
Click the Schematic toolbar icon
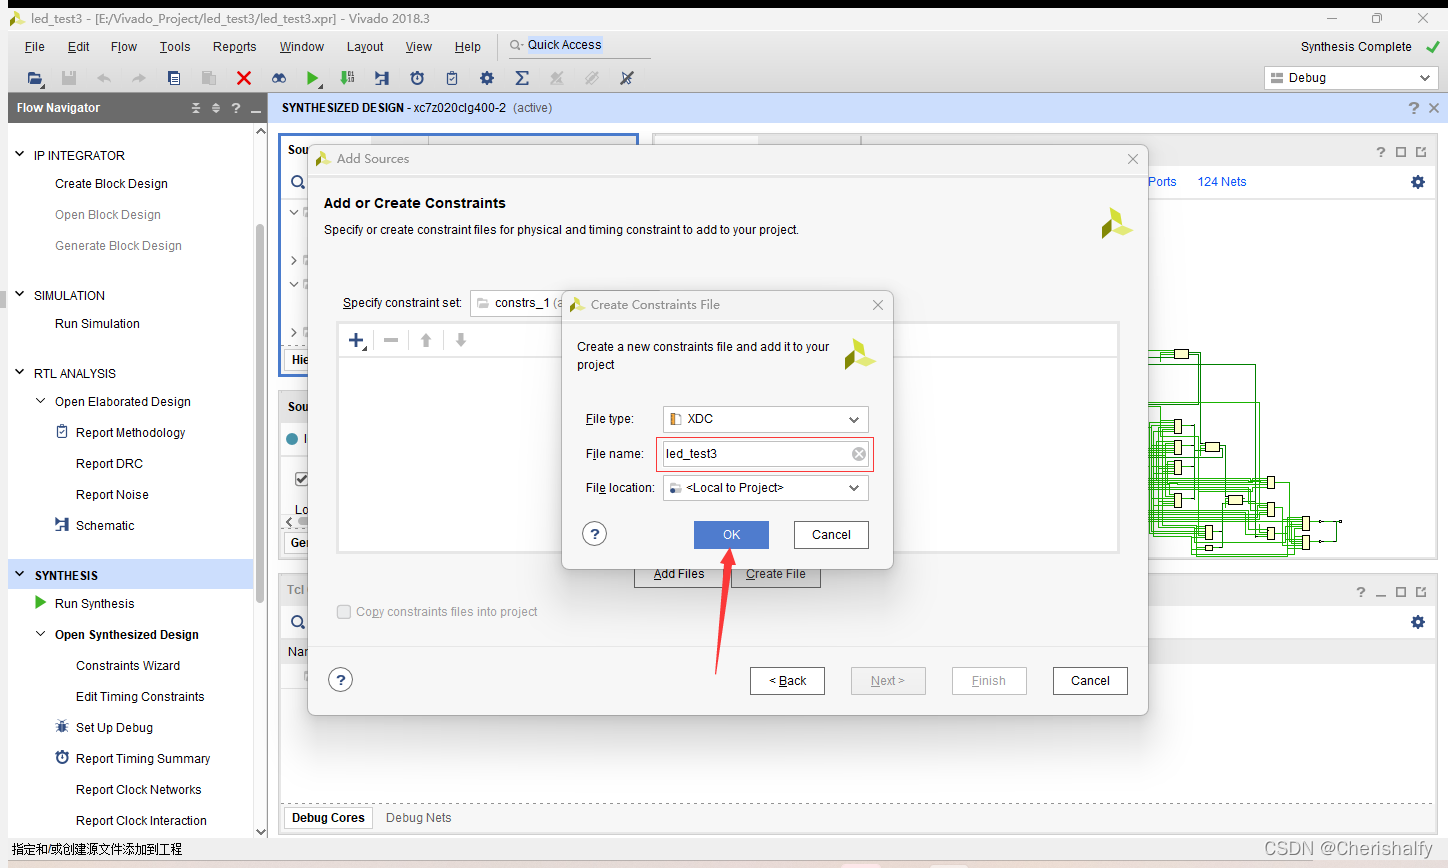(381, 78)
